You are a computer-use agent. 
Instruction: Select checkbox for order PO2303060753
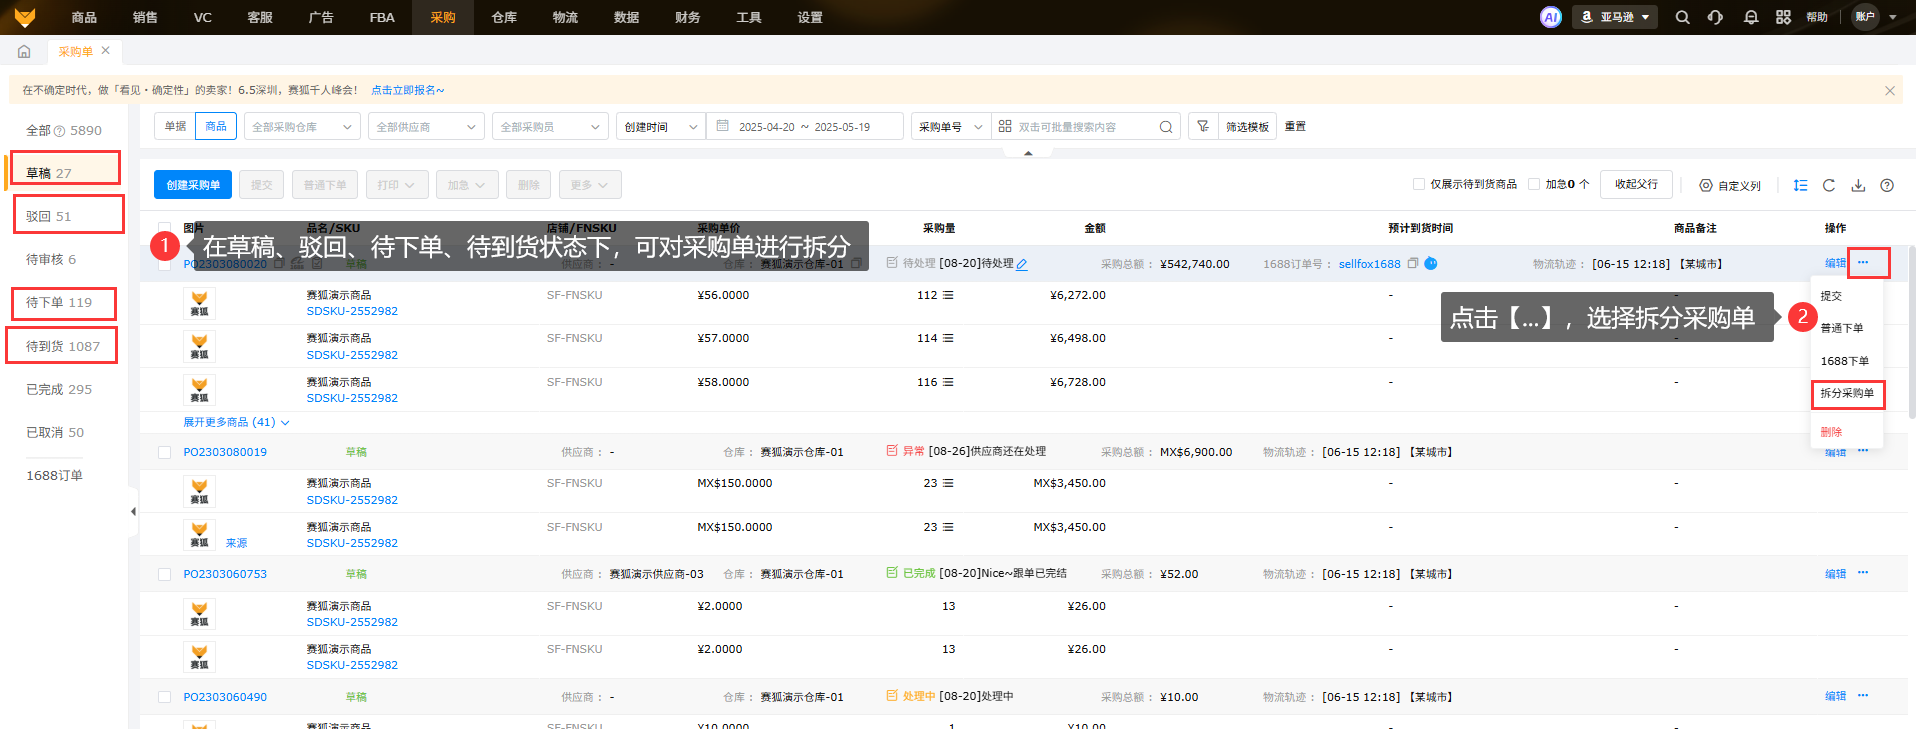165,575
